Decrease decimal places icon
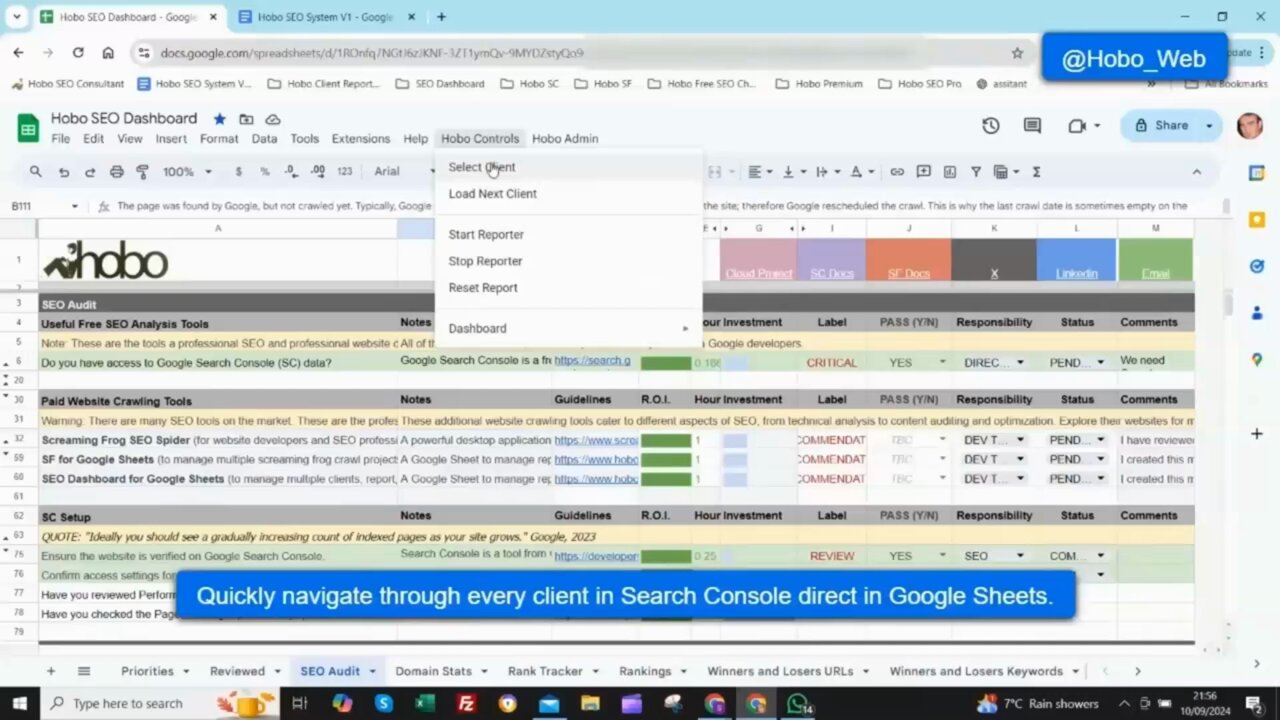Image resolution: width=1280 pixels, height=720 pixels. point(291,172)
